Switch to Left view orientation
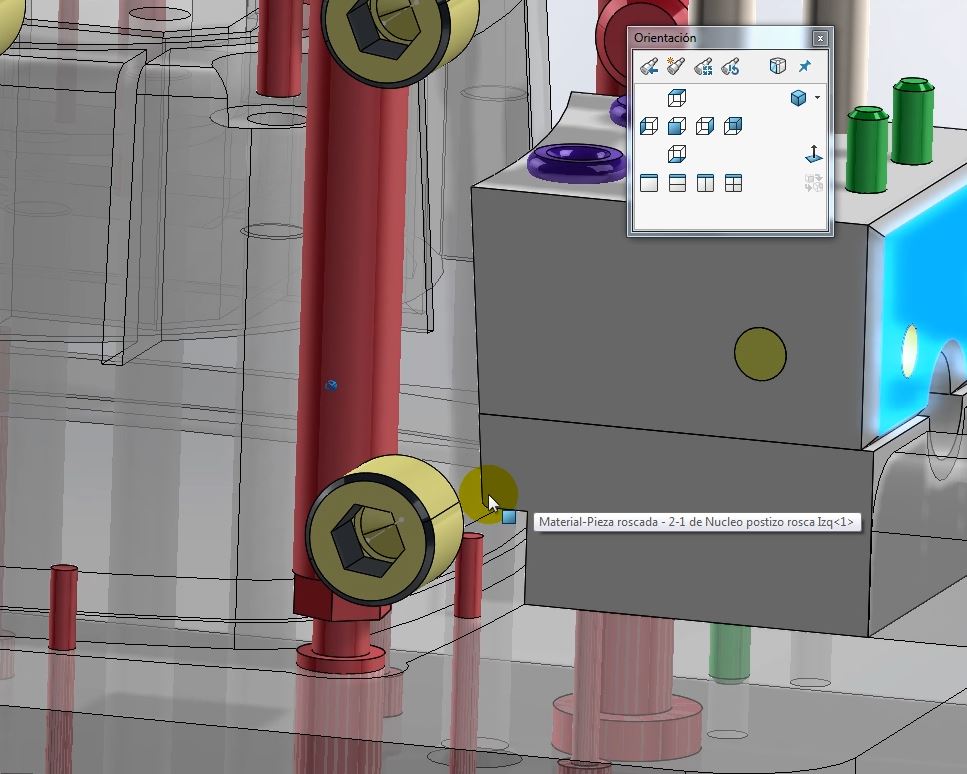Viewport: 967px width, 774px height. [649, 126]
